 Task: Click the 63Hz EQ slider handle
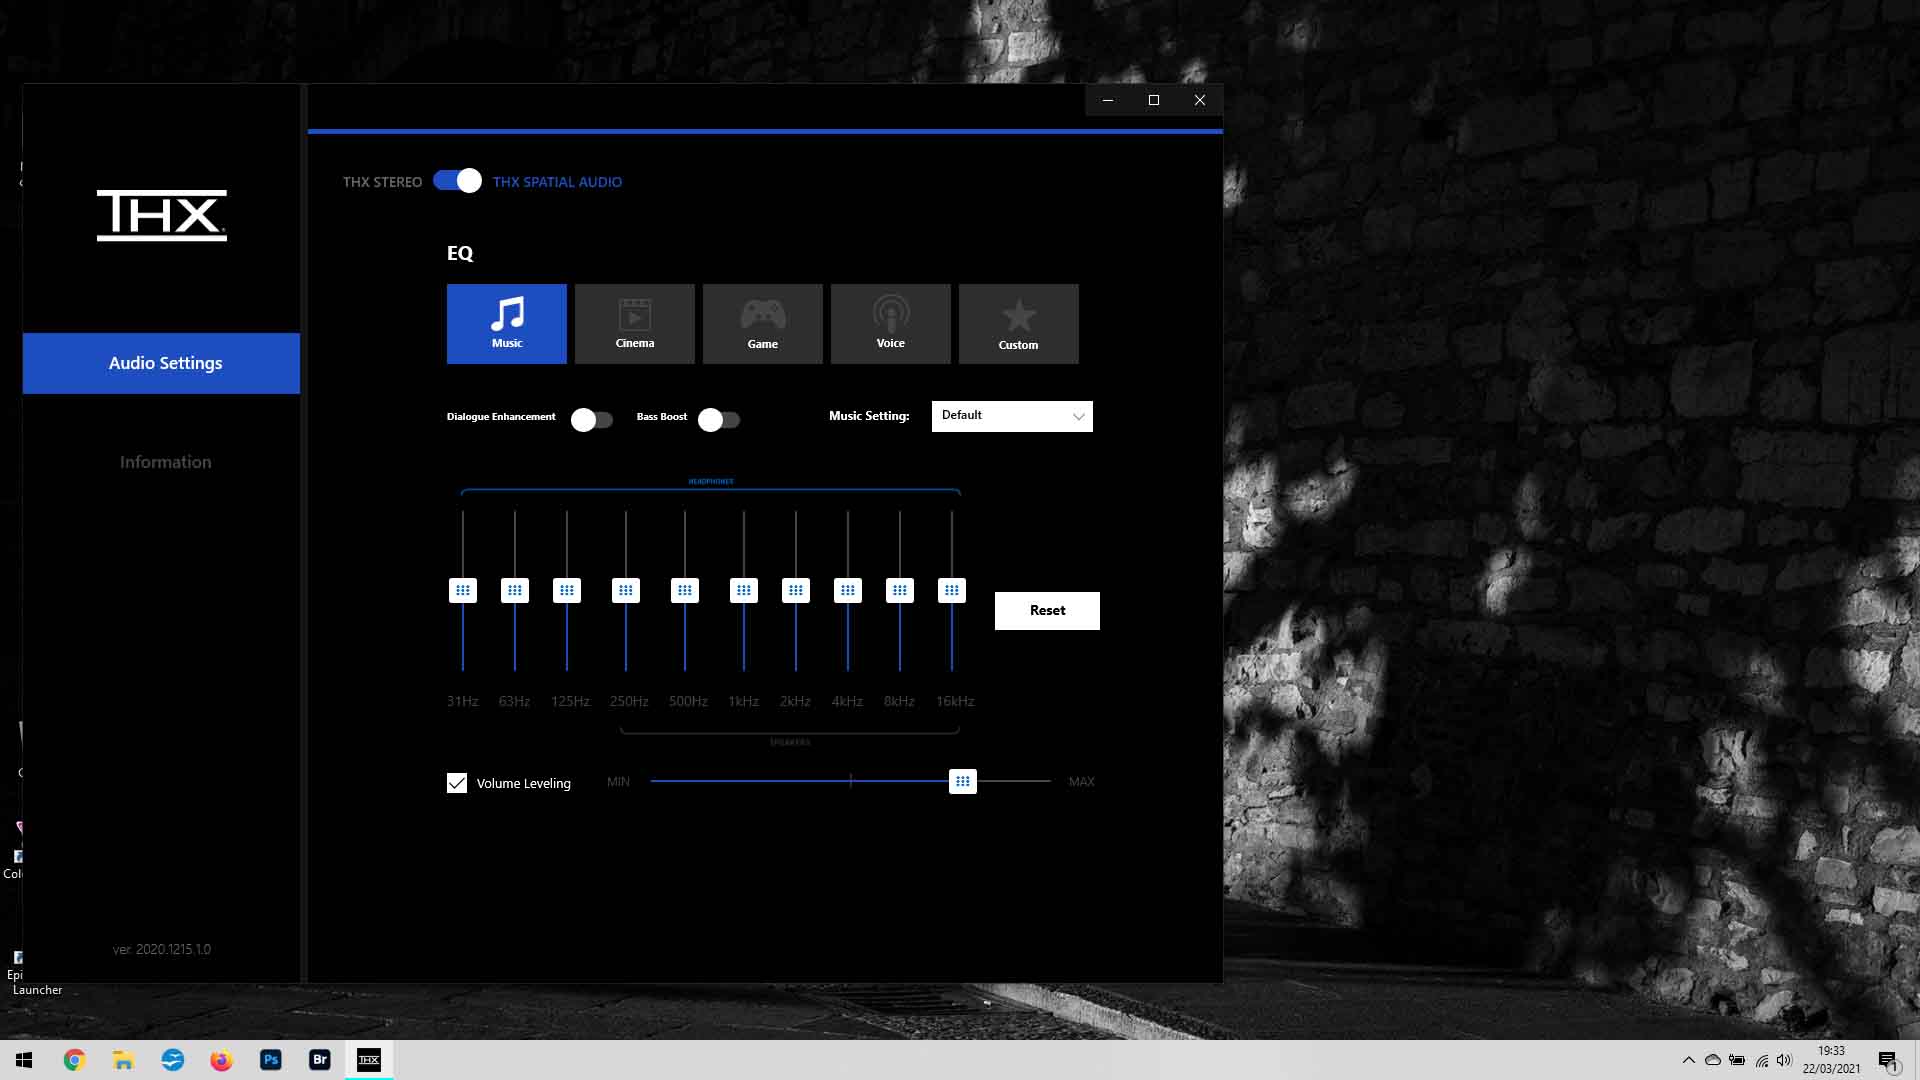(x=515, y=590)
